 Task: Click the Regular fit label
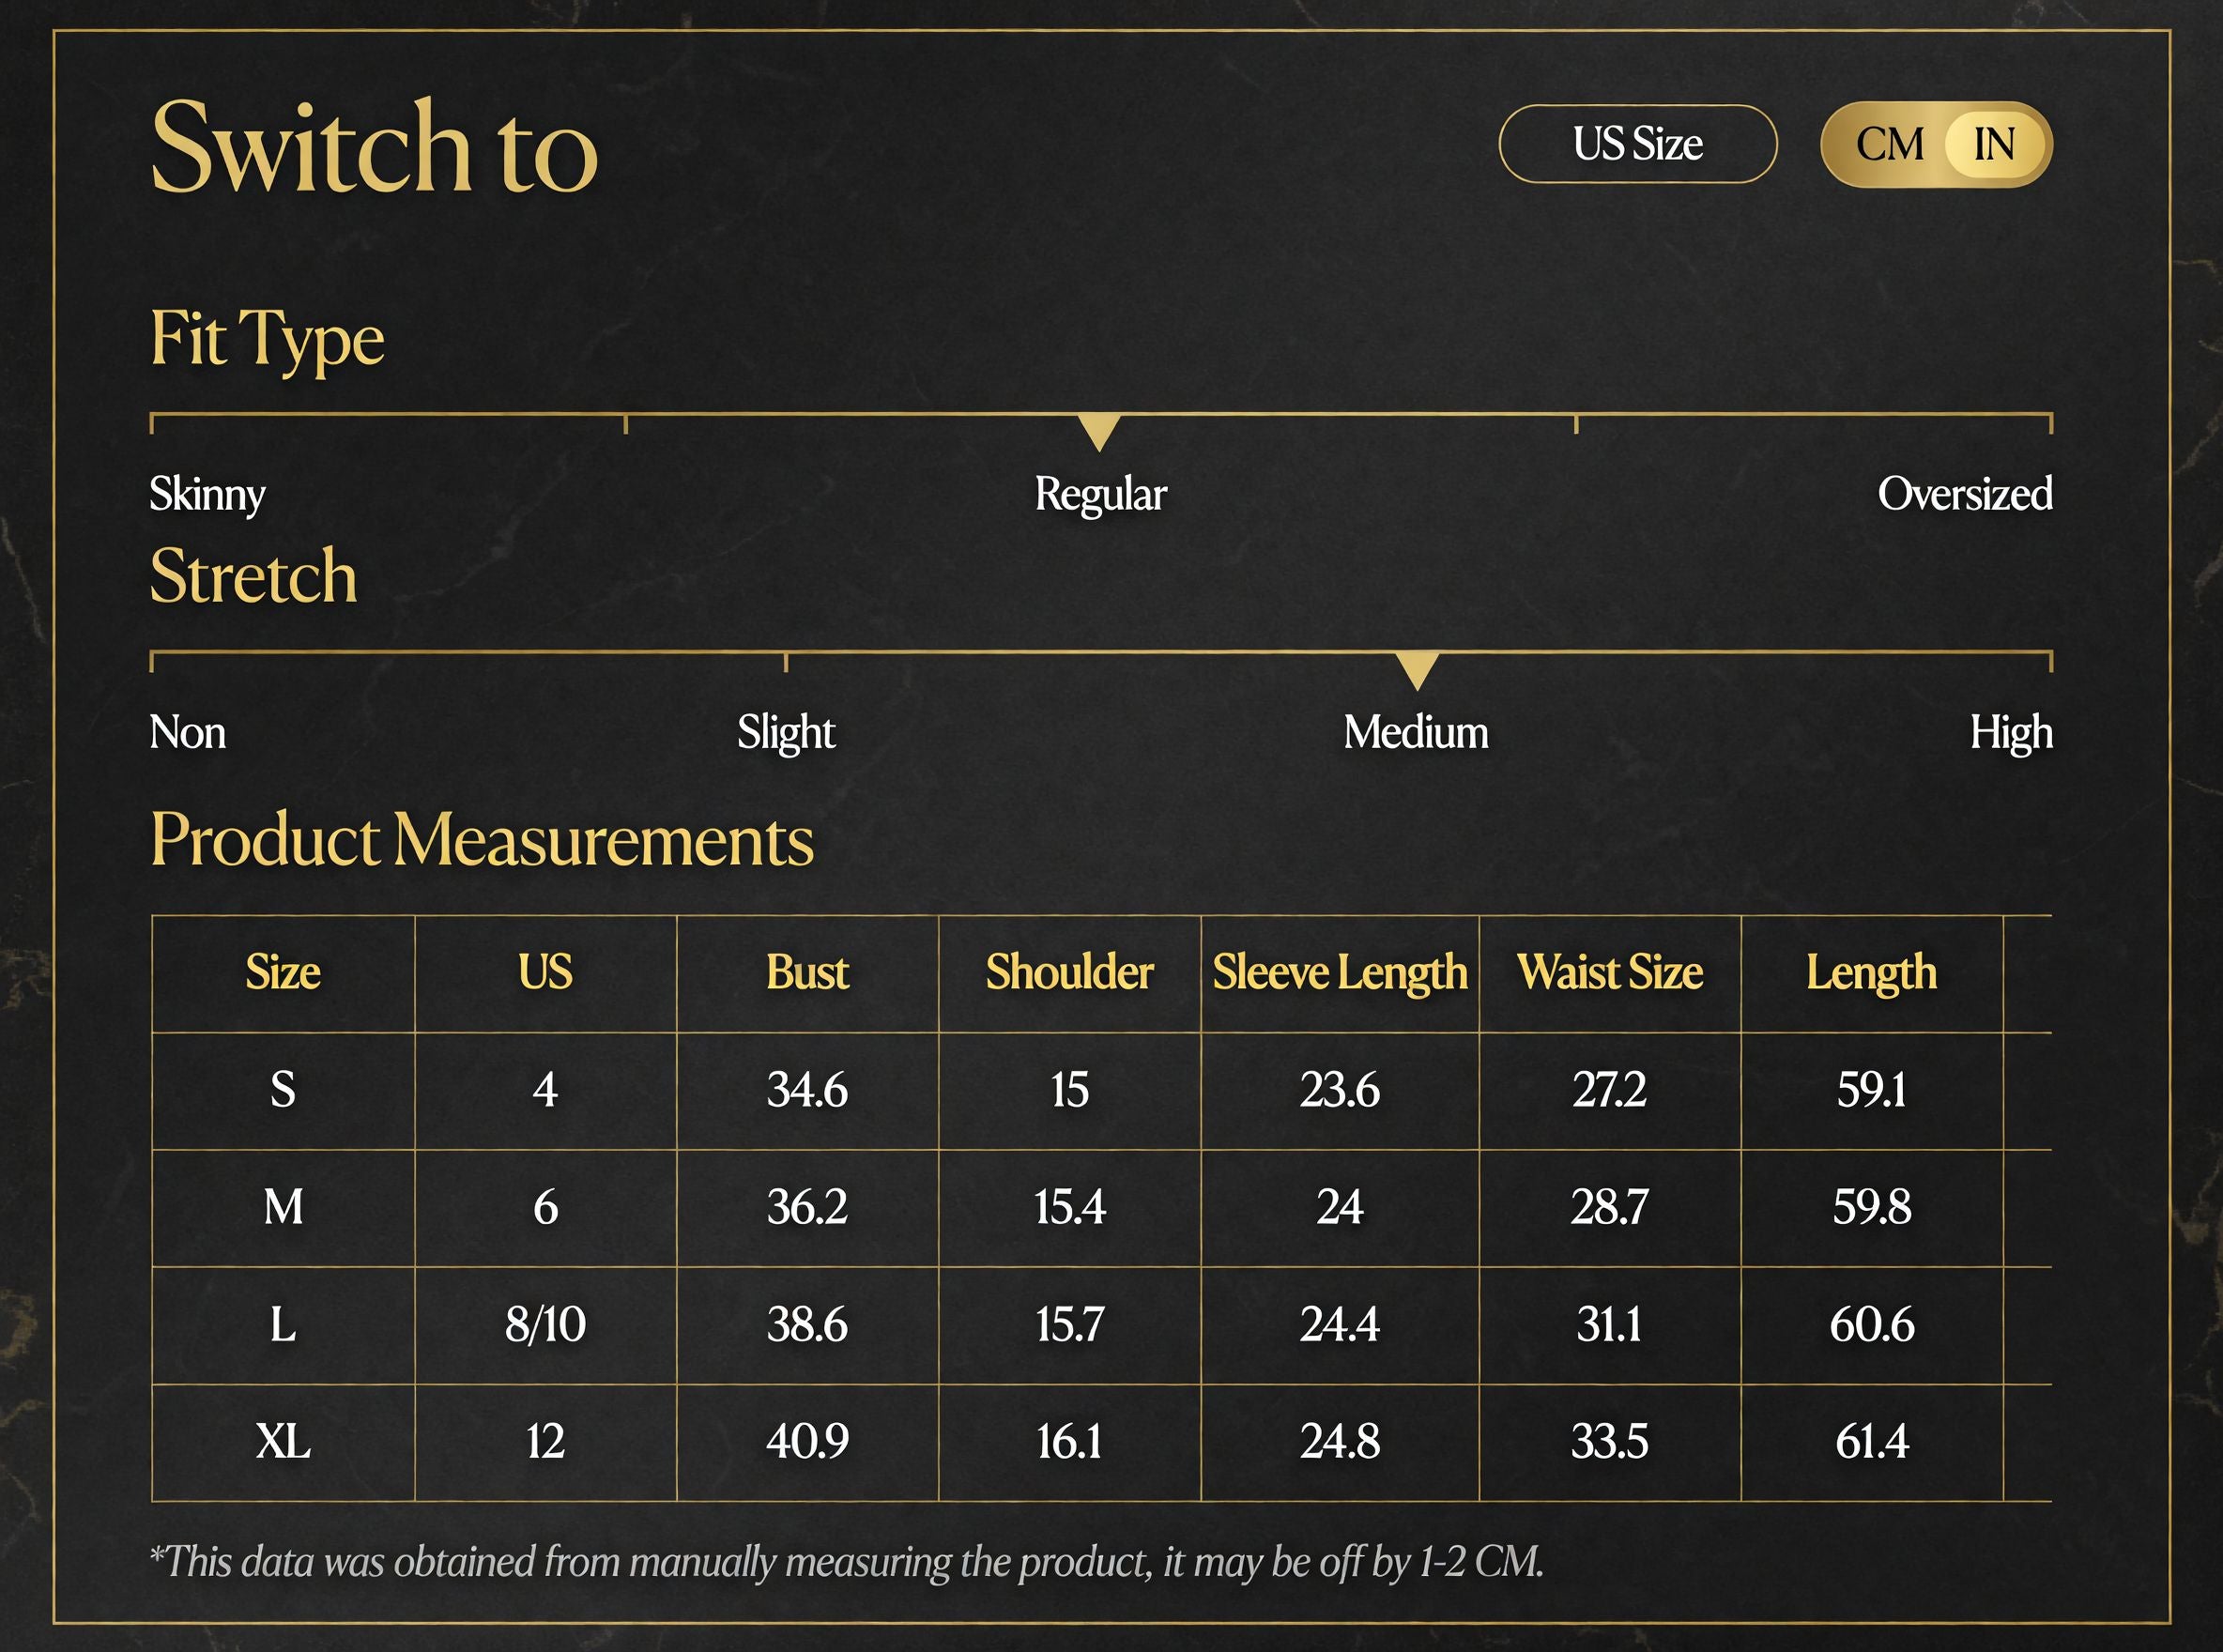tap(1100, 494)
